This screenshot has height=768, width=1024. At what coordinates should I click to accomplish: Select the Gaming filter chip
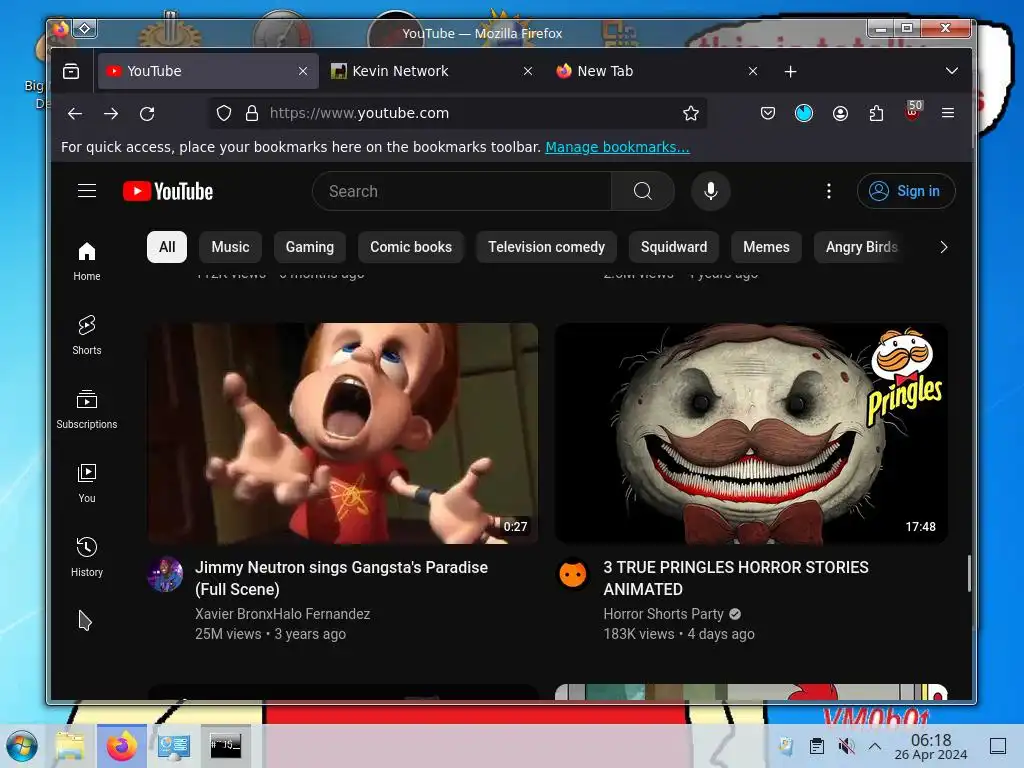310,247
